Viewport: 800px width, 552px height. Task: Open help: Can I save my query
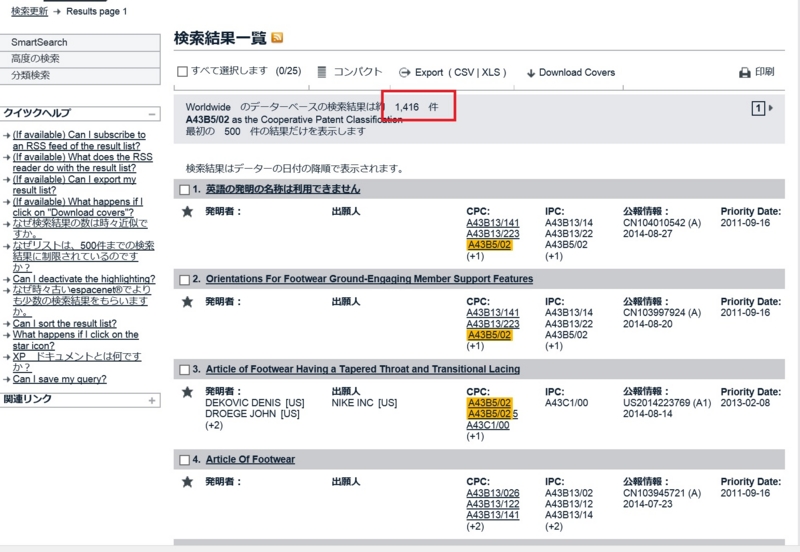tap(60, 379)
